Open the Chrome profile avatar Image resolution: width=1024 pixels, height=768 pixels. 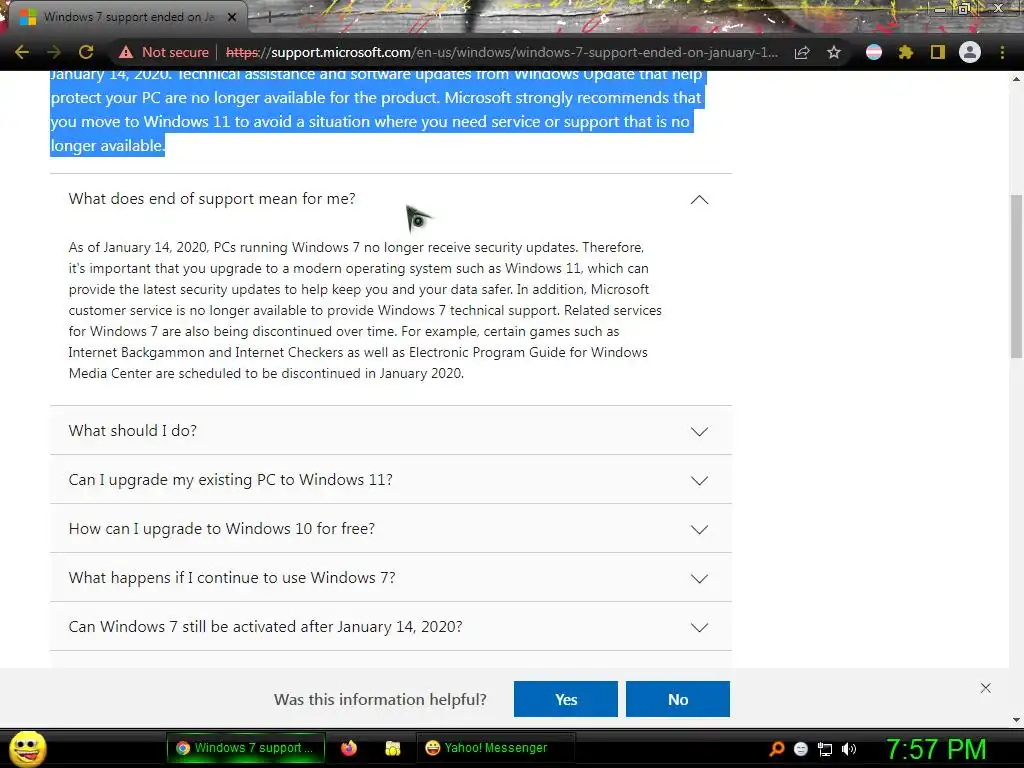(x=970, y=52)
